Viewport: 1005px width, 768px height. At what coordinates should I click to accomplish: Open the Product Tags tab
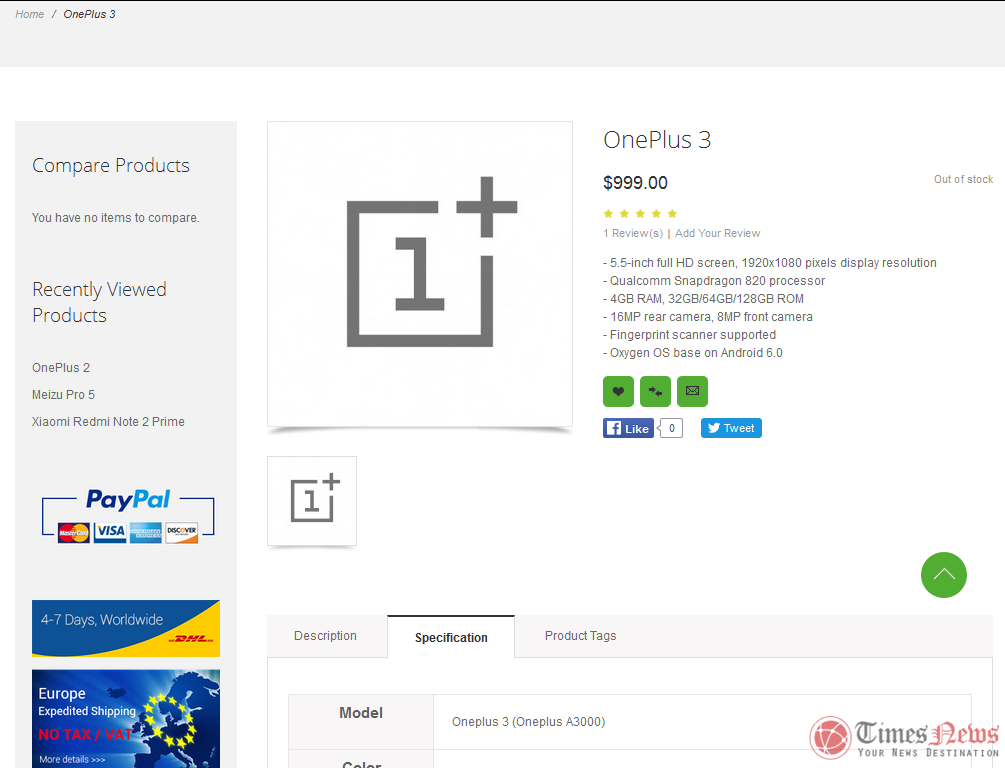tap(580, 636)
